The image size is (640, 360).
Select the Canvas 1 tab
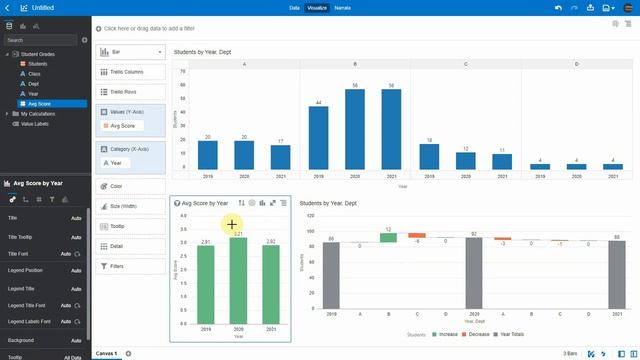point(107,353)
